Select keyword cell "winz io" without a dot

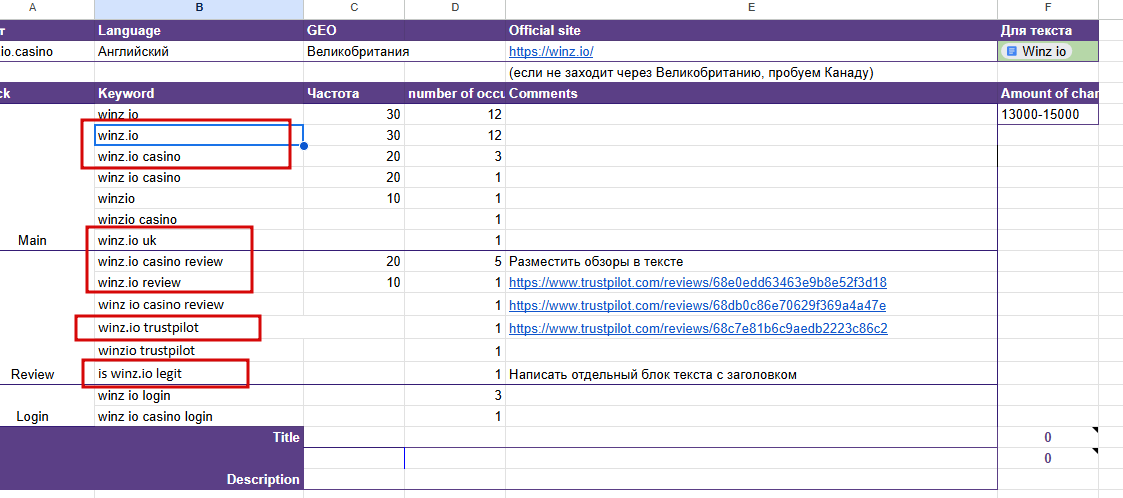pyautogui.click(x=198, y=114)
